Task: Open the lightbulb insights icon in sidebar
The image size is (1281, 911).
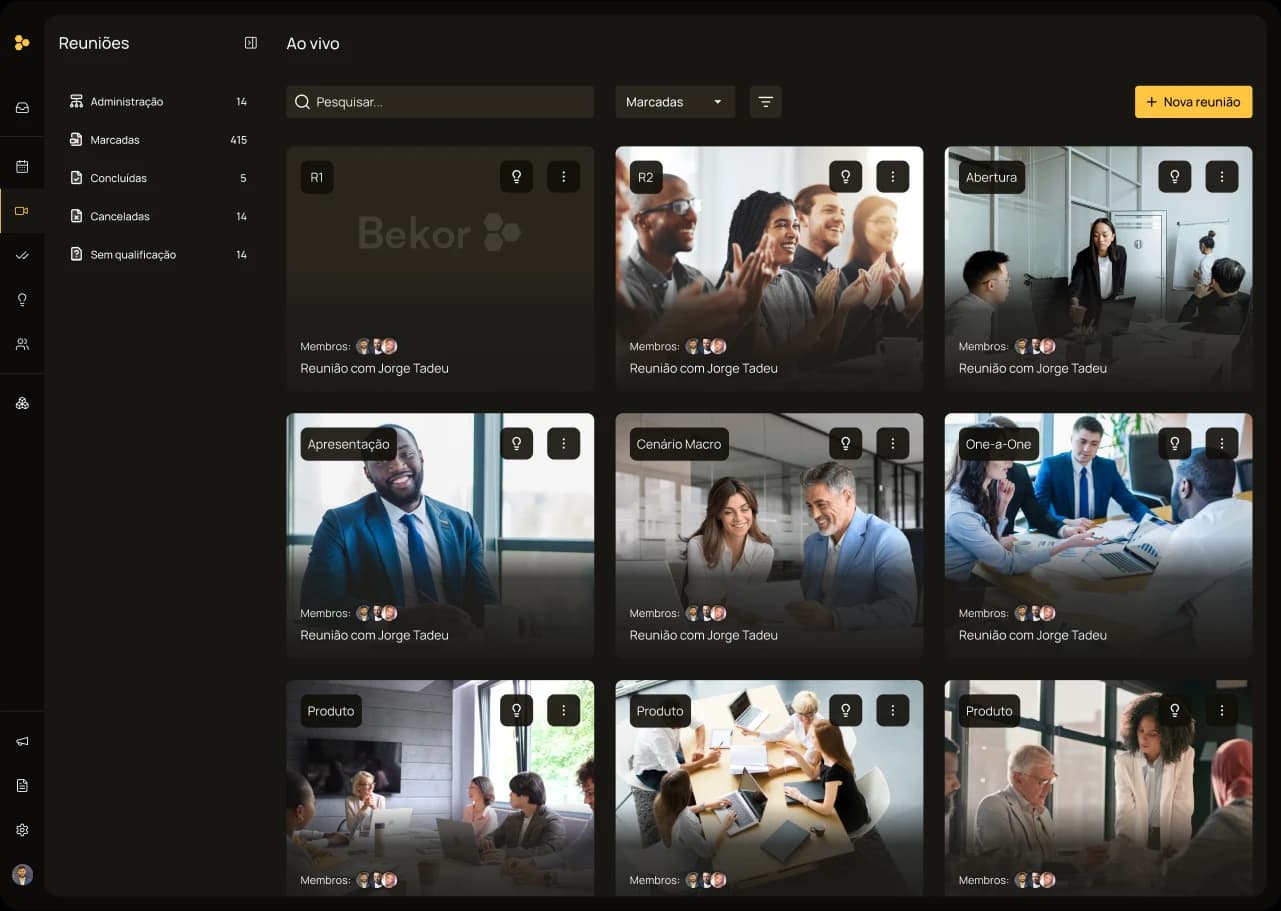Action: [22, 300]
